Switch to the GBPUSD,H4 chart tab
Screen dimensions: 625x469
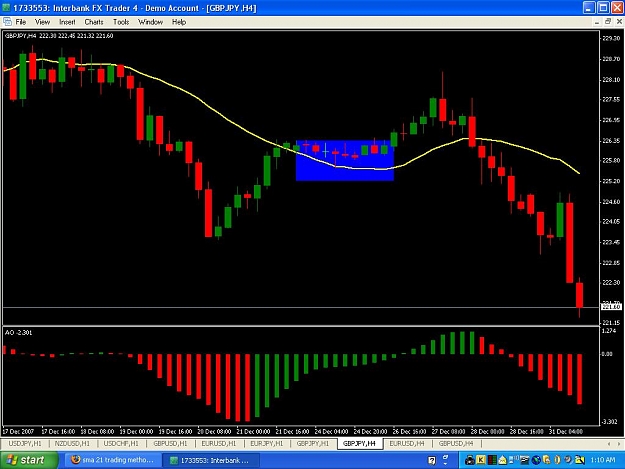pos(456,443)
